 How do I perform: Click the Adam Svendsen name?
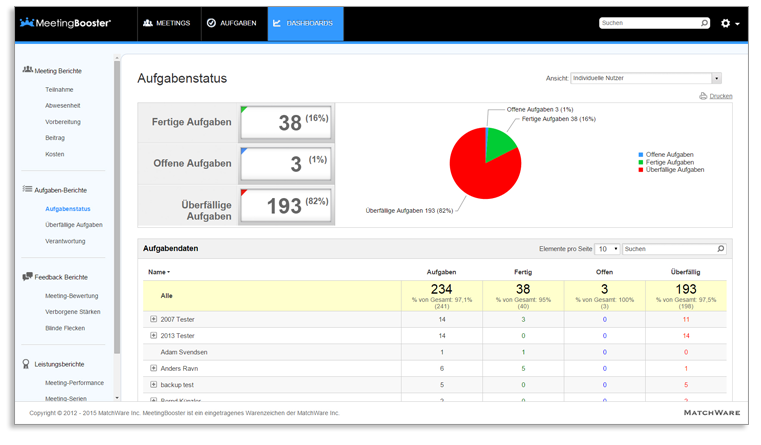click(184, 352)
